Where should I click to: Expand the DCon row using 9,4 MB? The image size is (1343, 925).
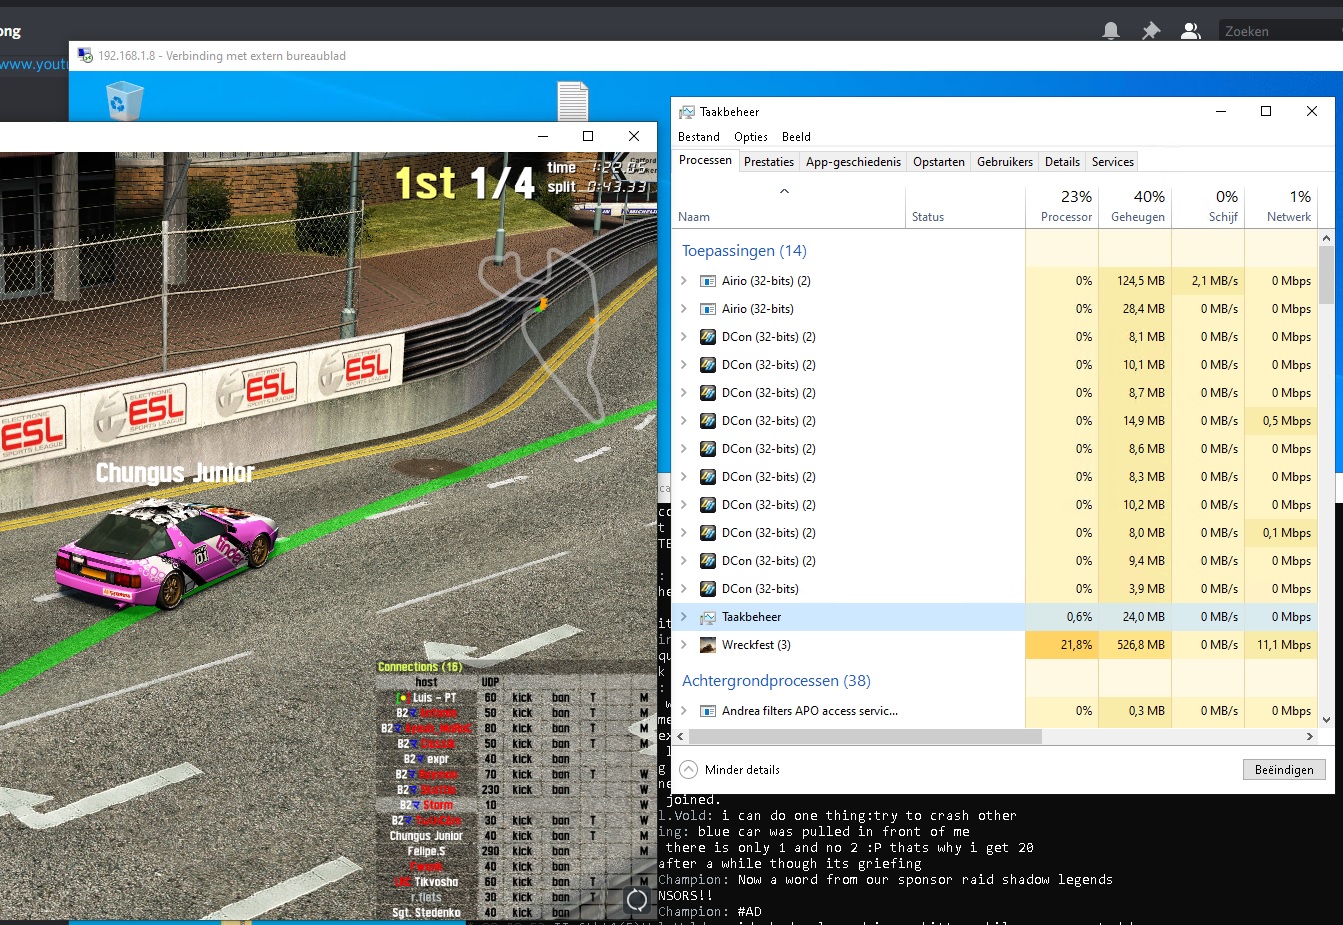point(684,561)
